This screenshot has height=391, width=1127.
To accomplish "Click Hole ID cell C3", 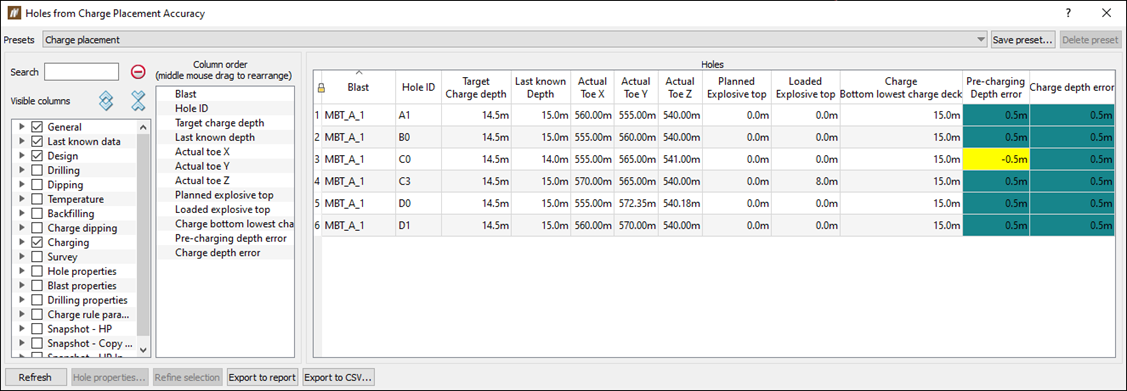I will coord(418,181).
